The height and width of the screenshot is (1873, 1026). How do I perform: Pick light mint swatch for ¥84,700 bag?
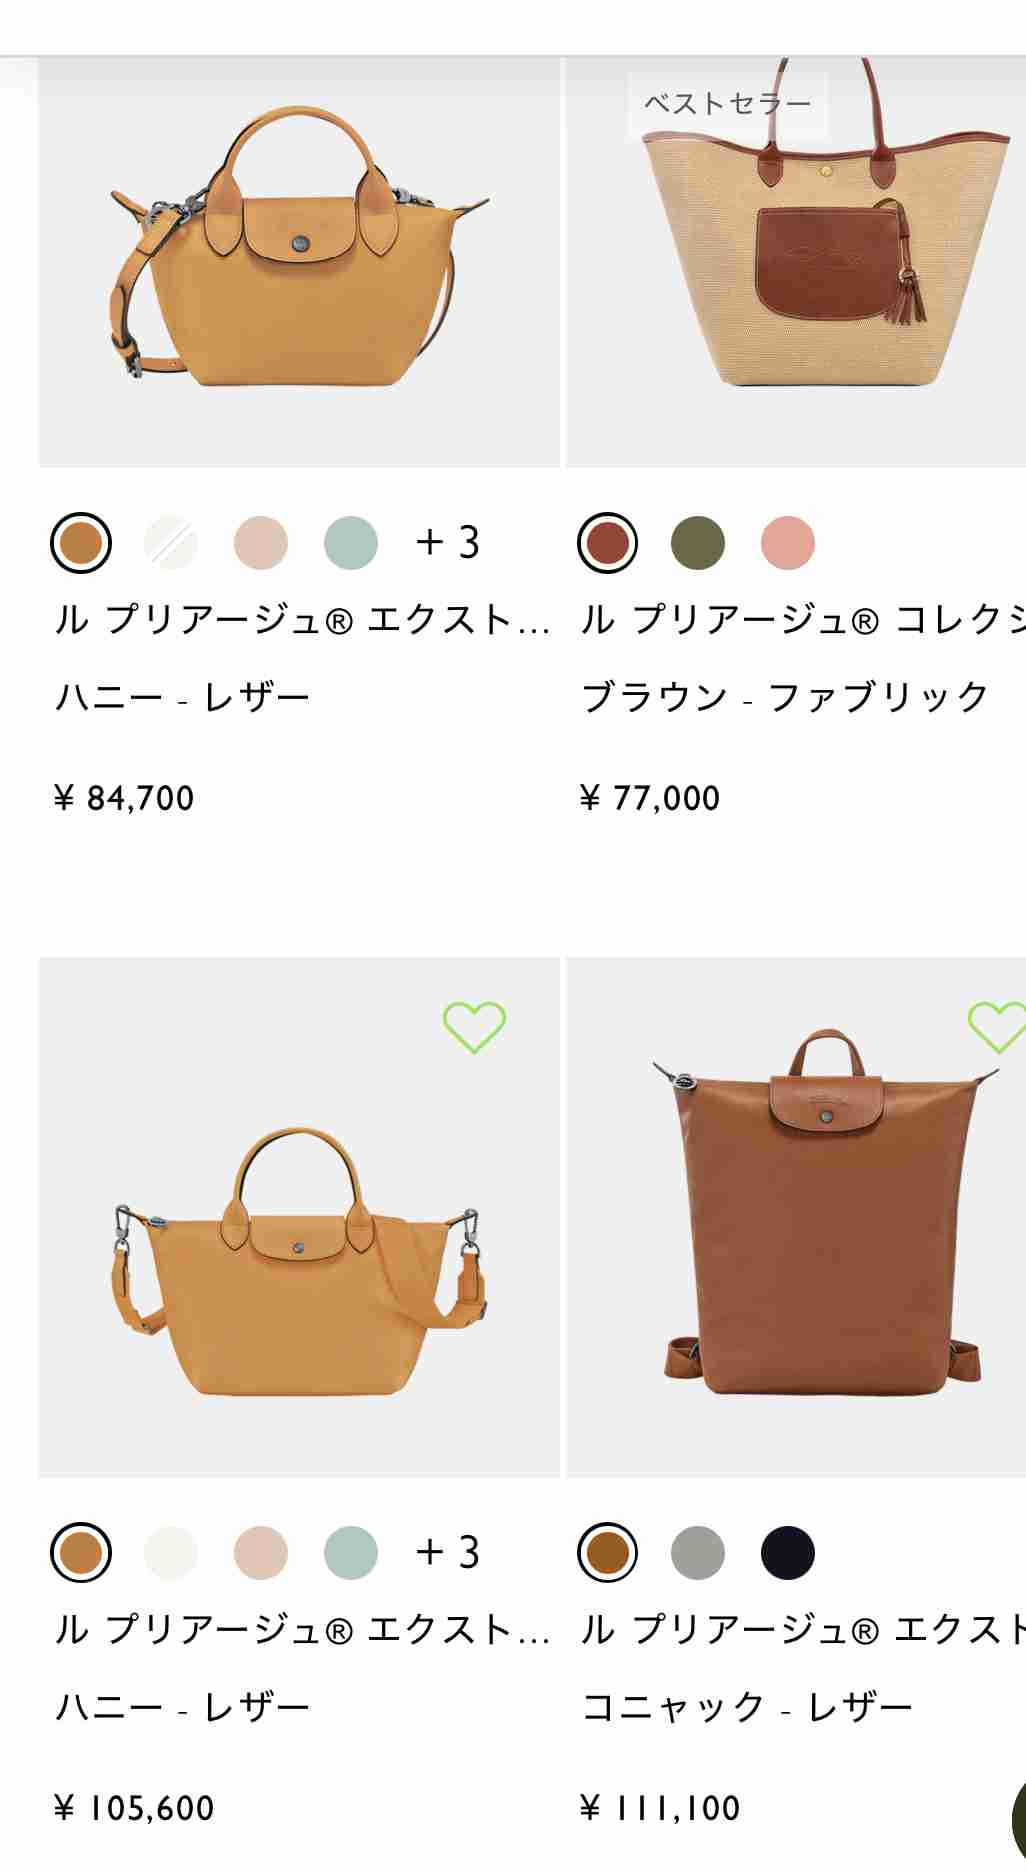point(351,543)
